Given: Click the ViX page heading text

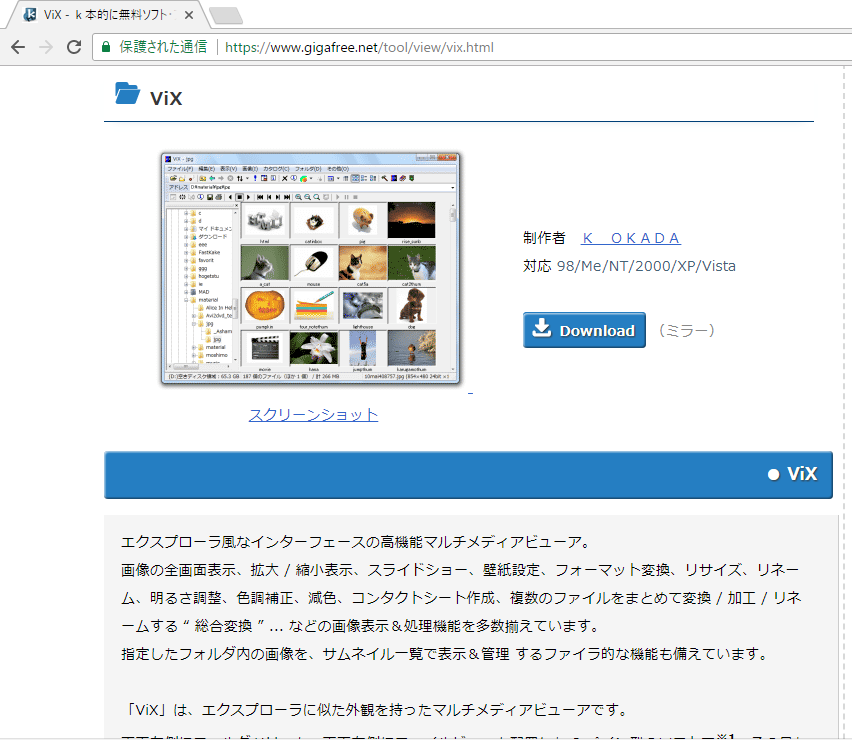Looking at the screenshot, I should click(166, 98).
